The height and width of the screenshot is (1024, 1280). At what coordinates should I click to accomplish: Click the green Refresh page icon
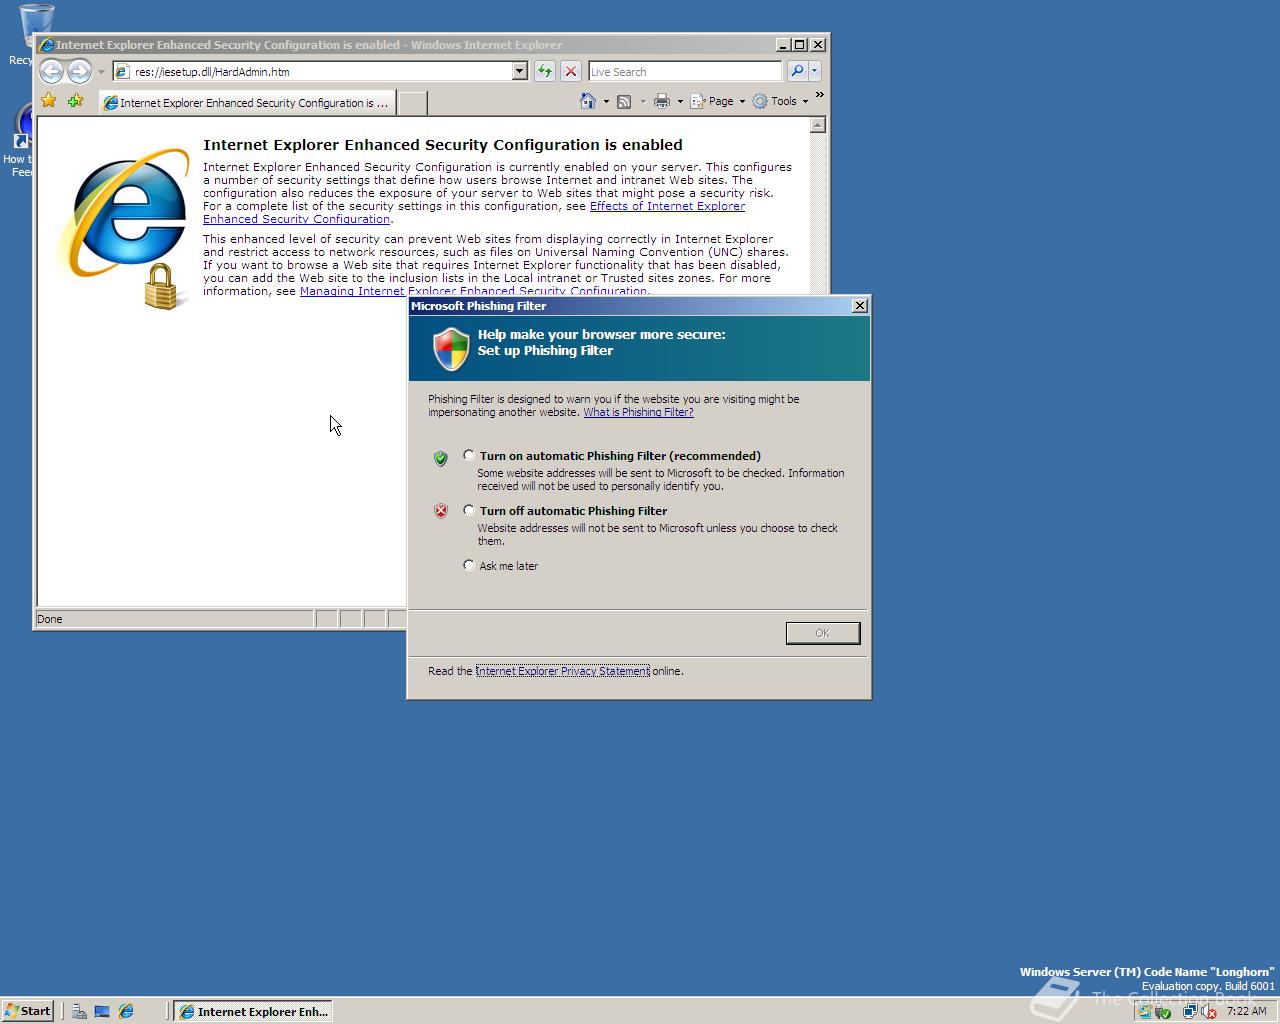coord(544,72)
